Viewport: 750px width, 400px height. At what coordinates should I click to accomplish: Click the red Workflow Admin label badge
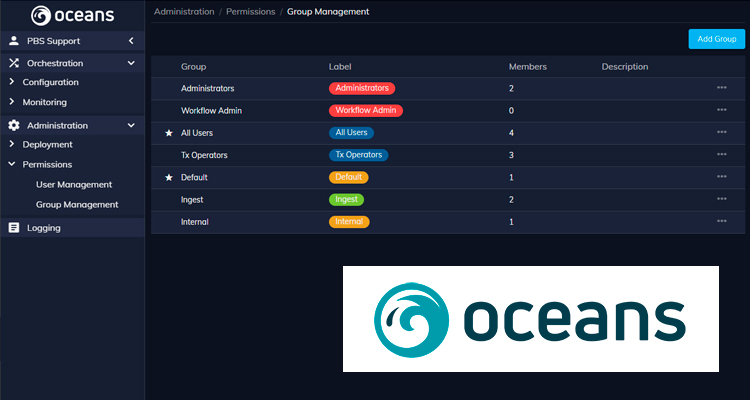[x=366, y=111]
